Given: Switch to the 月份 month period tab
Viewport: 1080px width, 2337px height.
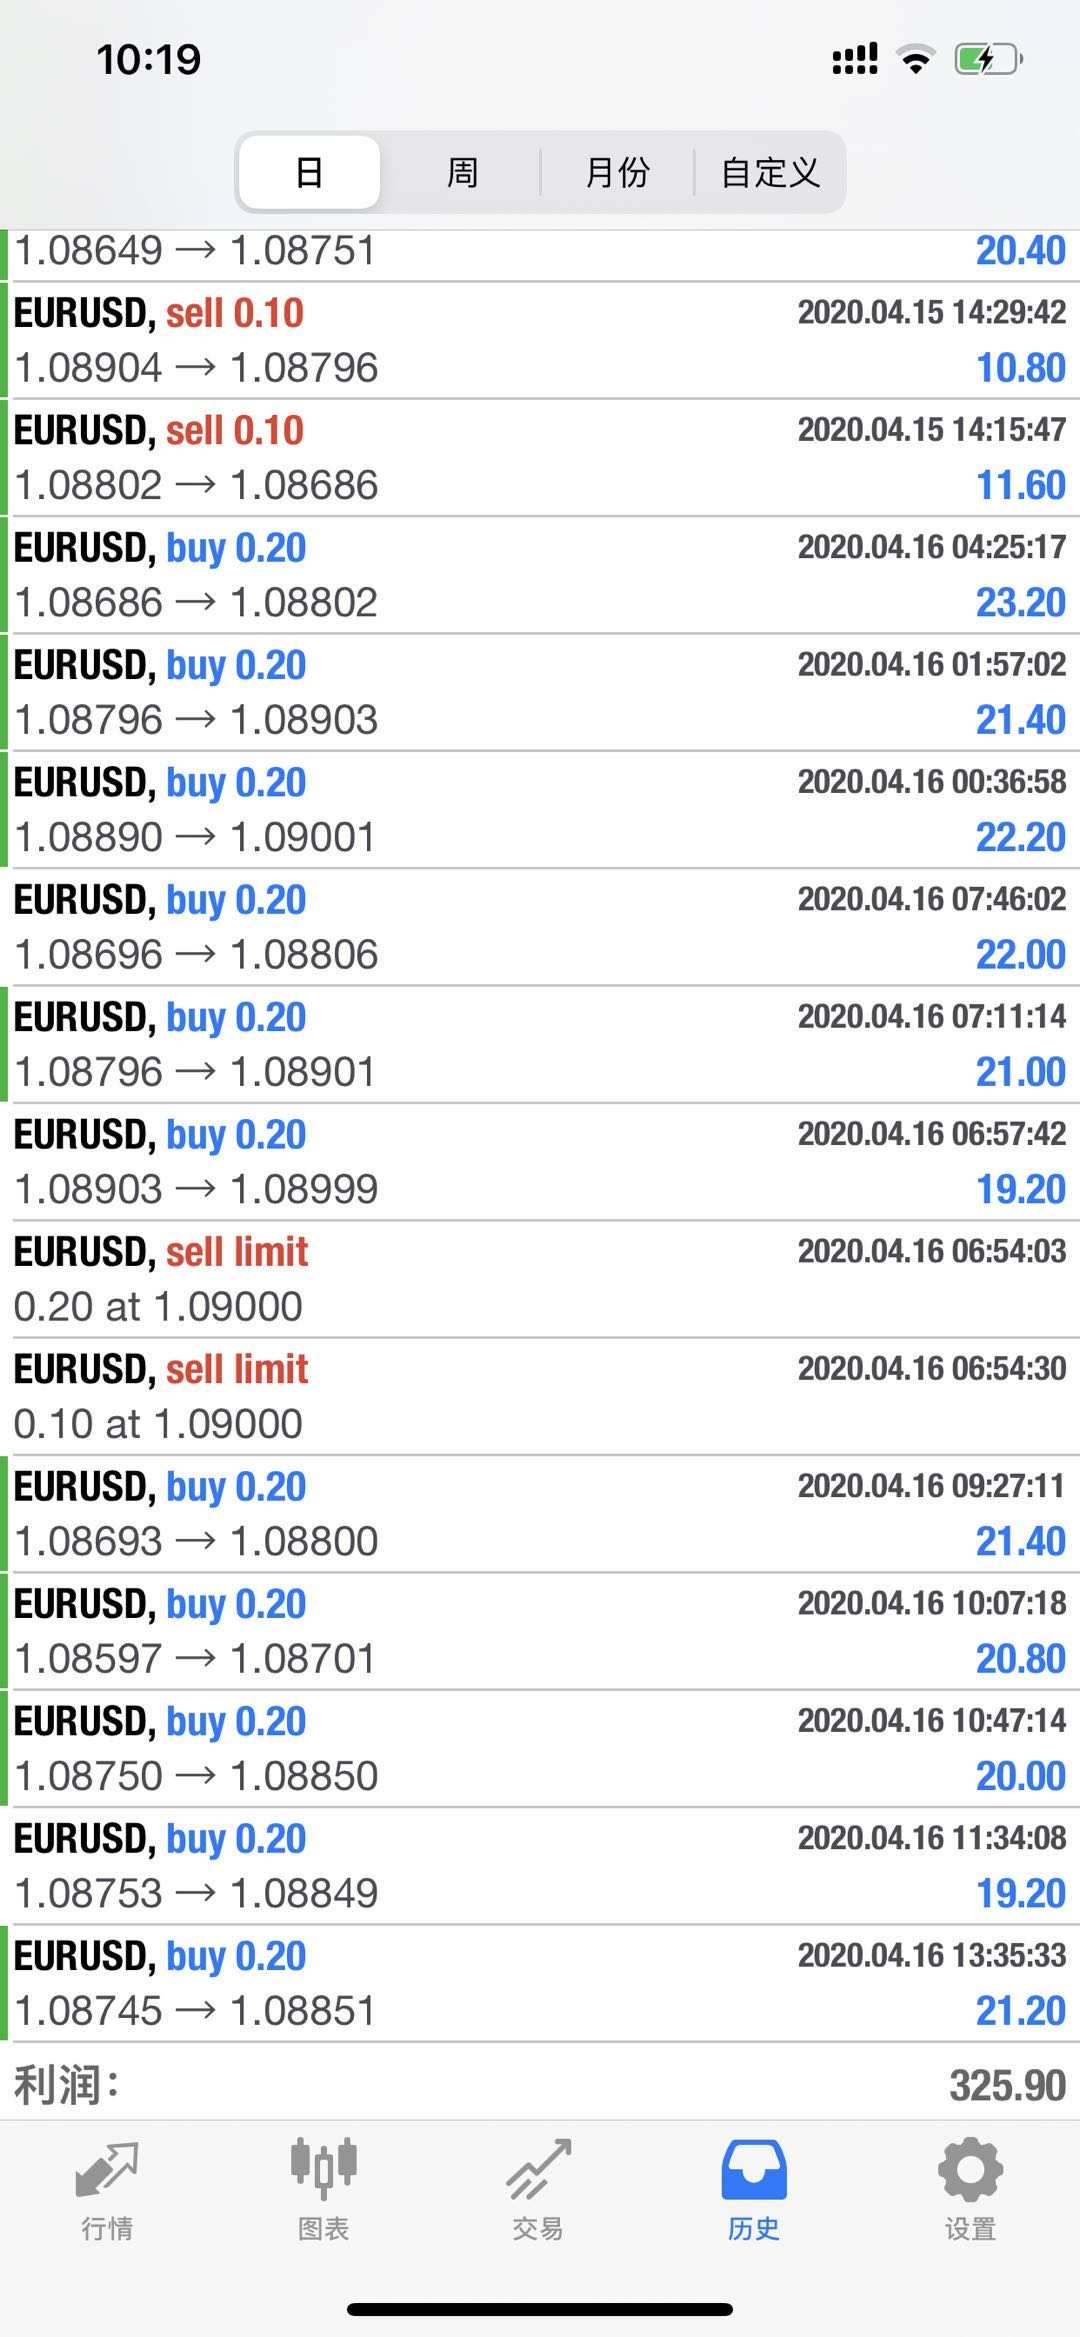Looking at the screenshot, I should tap(617, 173).
